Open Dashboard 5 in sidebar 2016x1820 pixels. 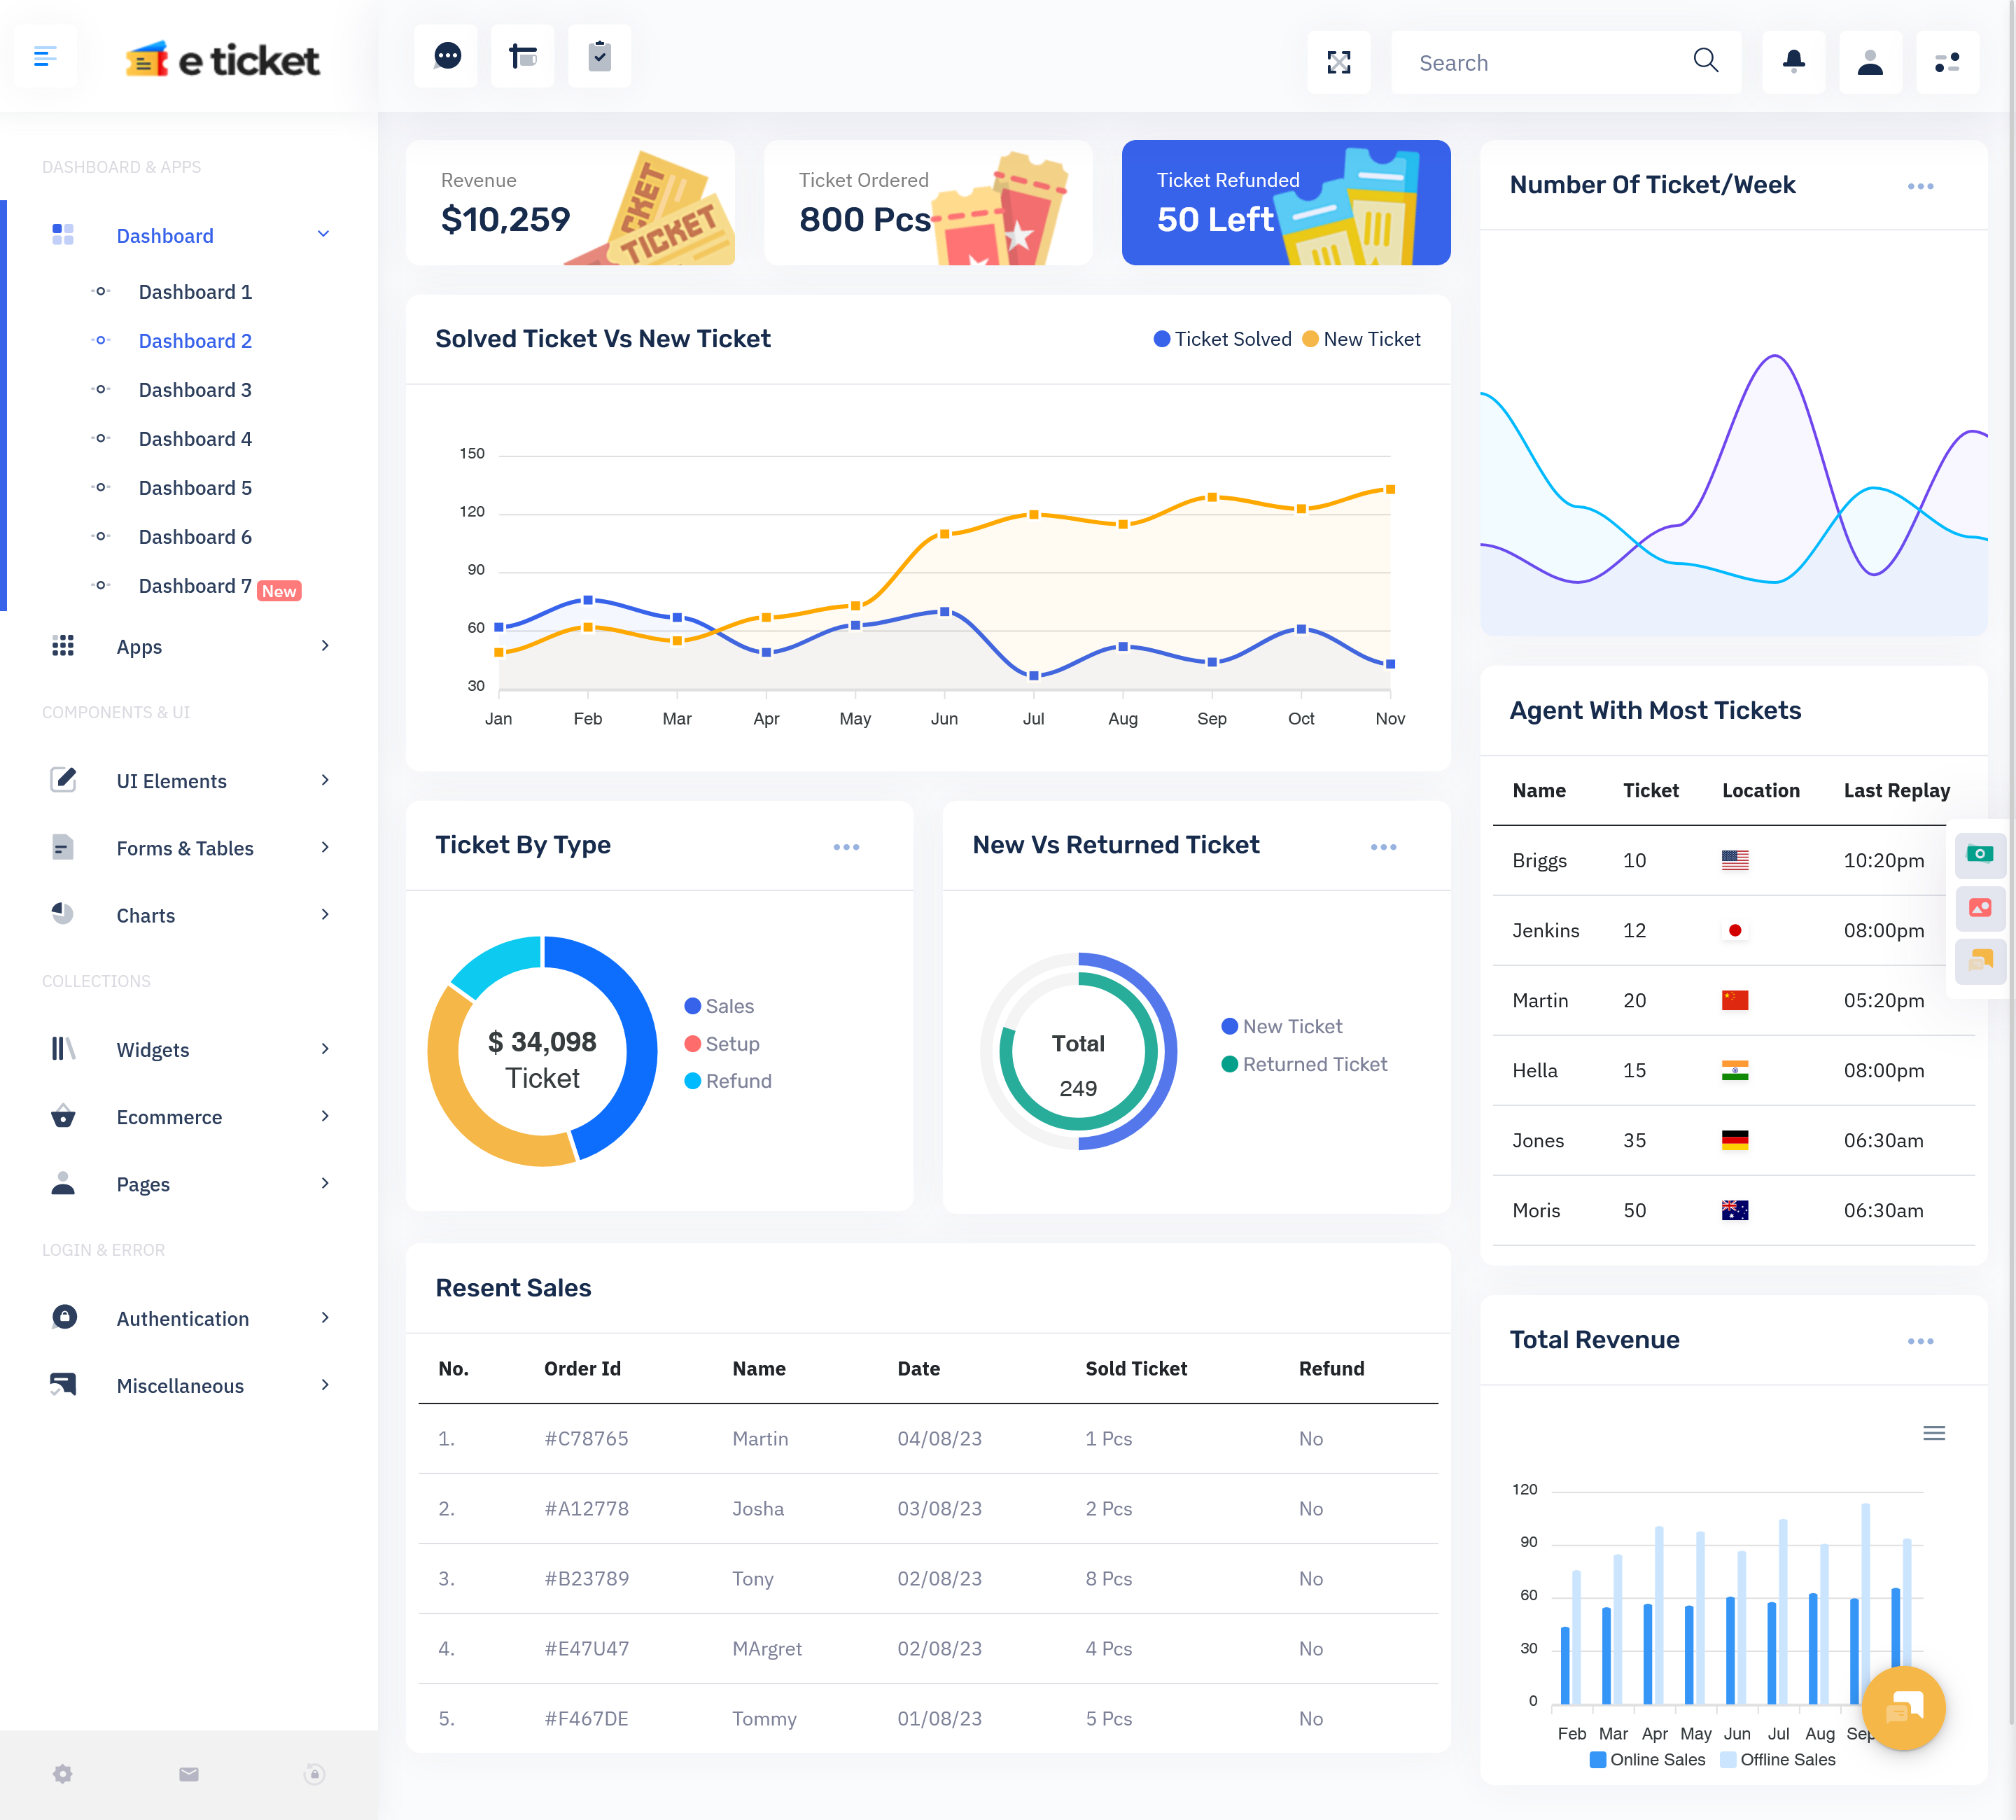195,488
